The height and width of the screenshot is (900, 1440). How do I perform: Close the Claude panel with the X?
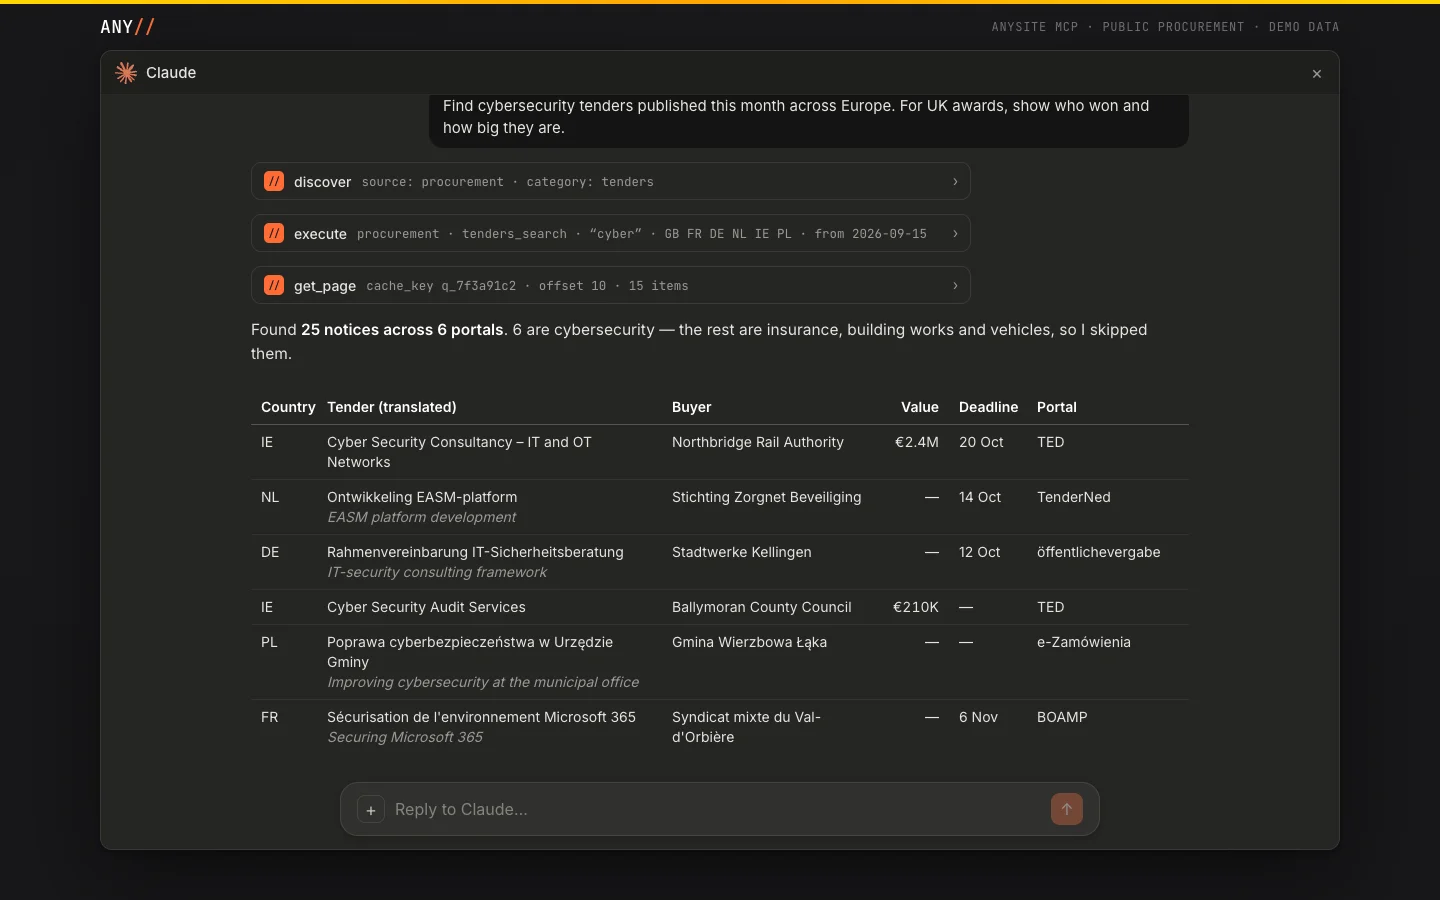click(x=1317, y=74)
